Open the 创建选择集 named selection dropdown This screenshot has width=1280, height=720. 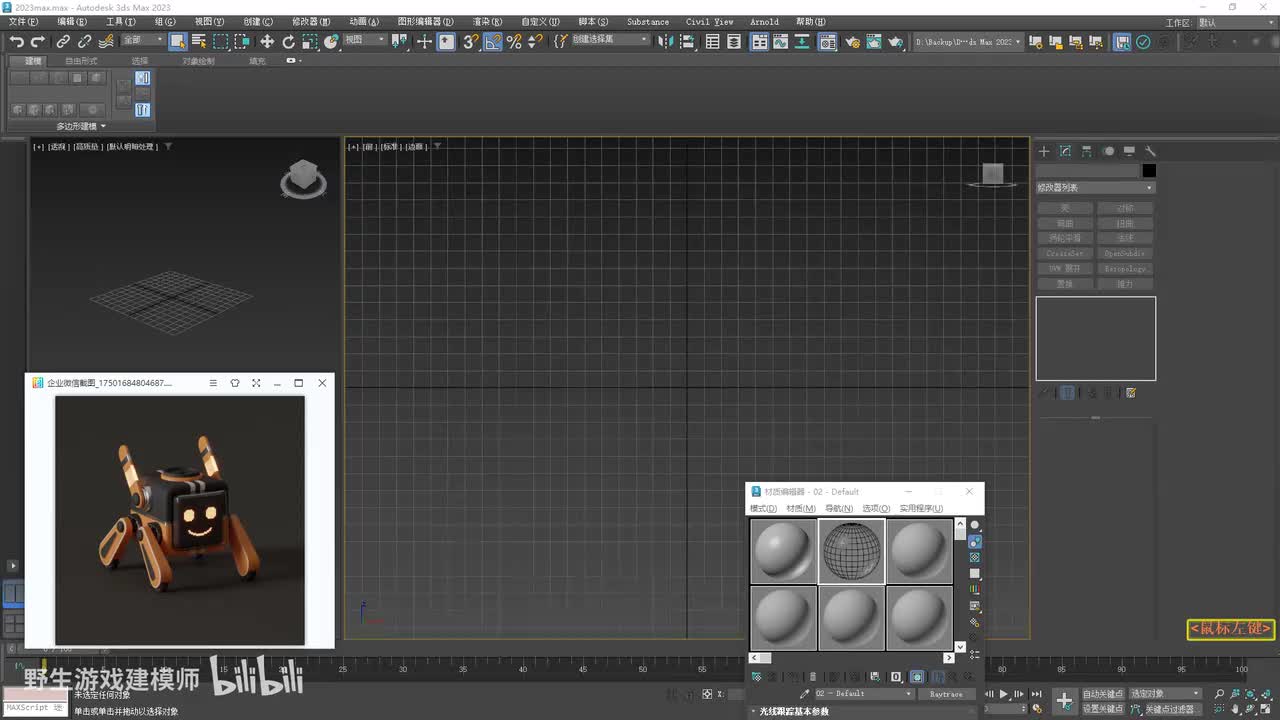point(609,40)
